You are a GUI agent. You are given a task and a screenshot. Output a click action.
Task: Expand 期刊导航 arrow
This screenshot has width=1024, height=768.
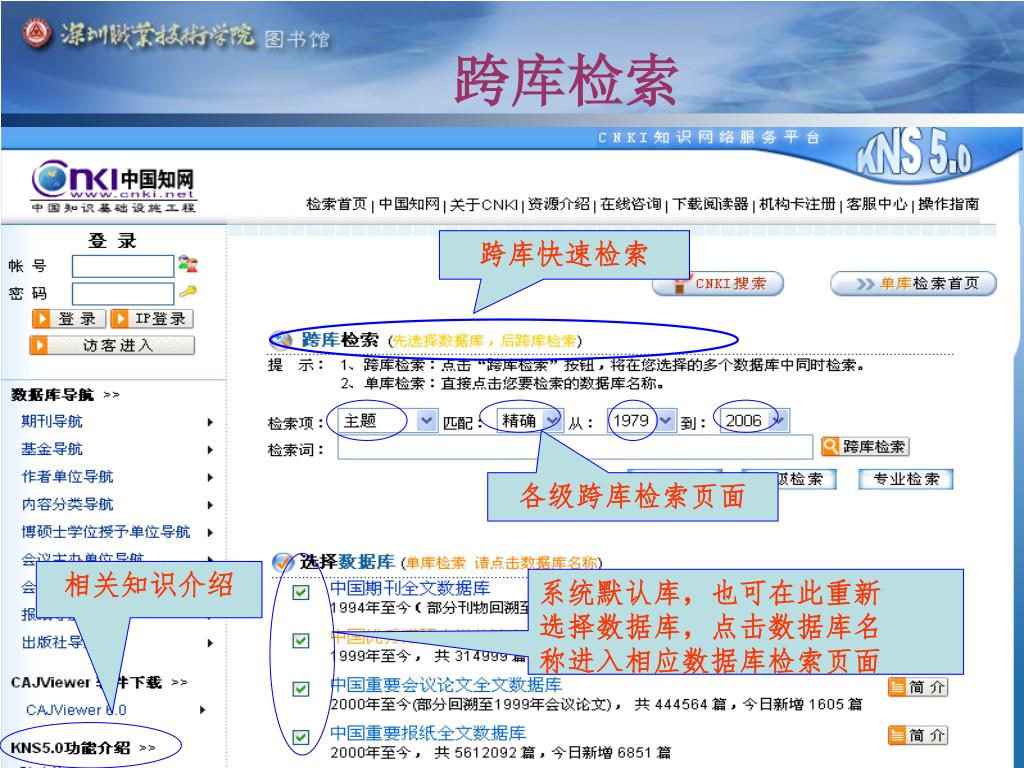[210, 422]
